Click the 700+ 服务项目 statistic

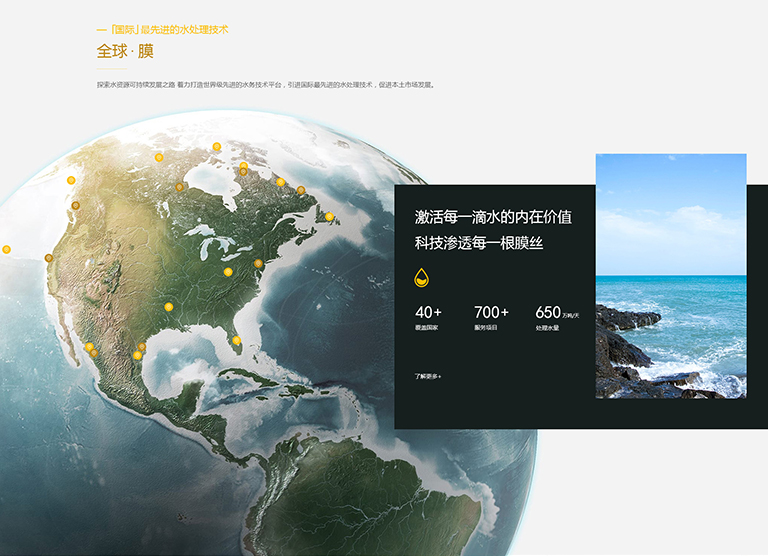click(x=491, y=318)
